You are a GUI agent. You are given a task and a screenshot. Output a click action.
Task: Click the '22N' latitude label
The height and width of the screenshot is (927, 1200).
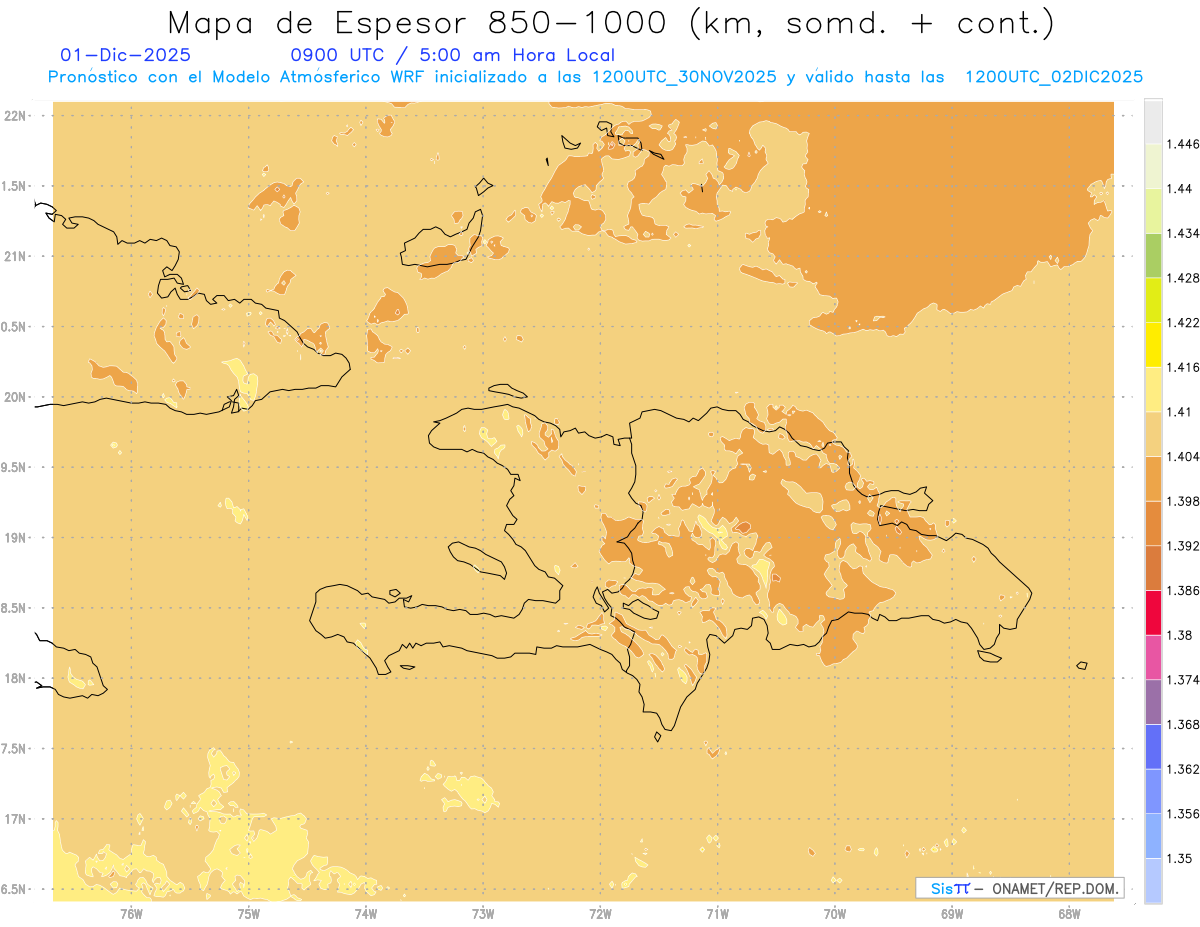[x=16, y=116]
